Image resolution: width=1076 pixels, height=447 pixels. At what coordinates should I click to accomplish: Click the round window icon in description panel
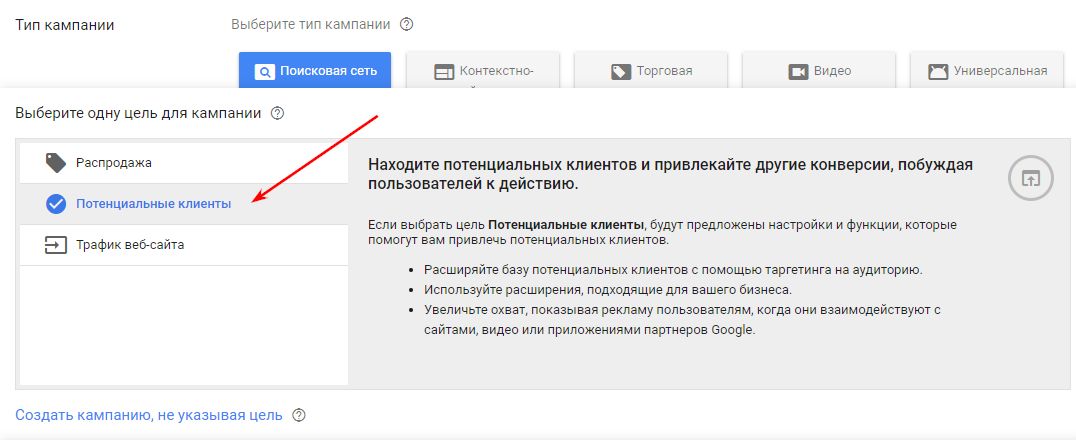(x=1030, y=179)
